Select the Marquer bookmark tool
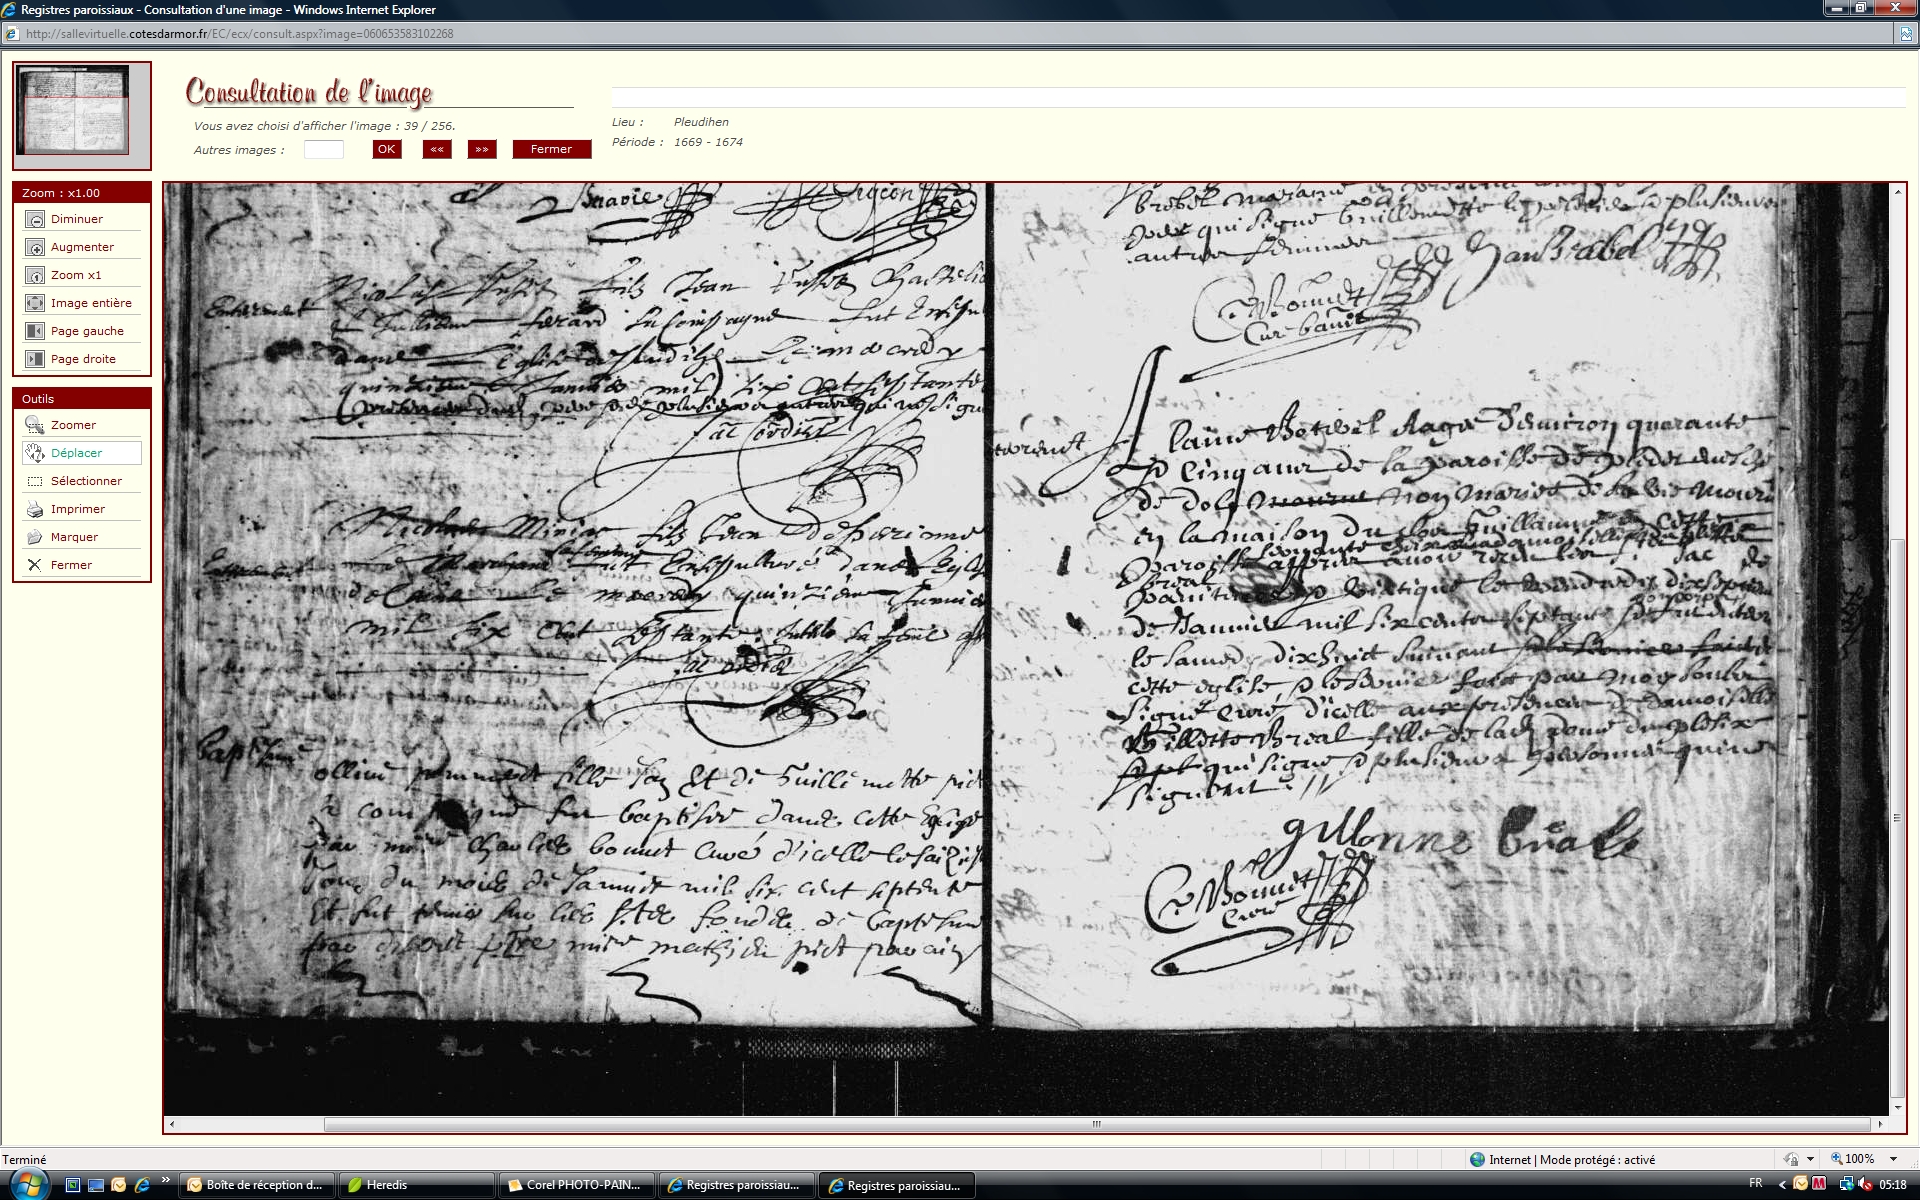This screenshot has width=1920, height=1200. 35,537
